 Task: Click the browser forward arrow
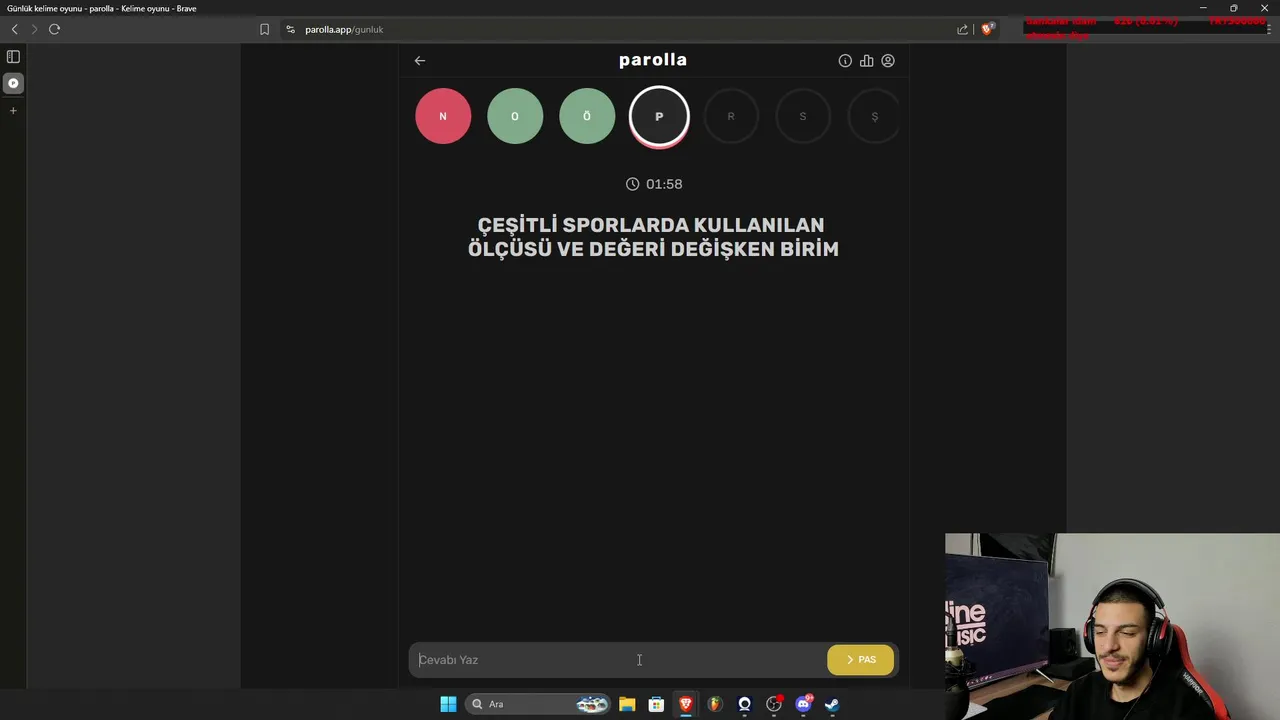(34, 29)
